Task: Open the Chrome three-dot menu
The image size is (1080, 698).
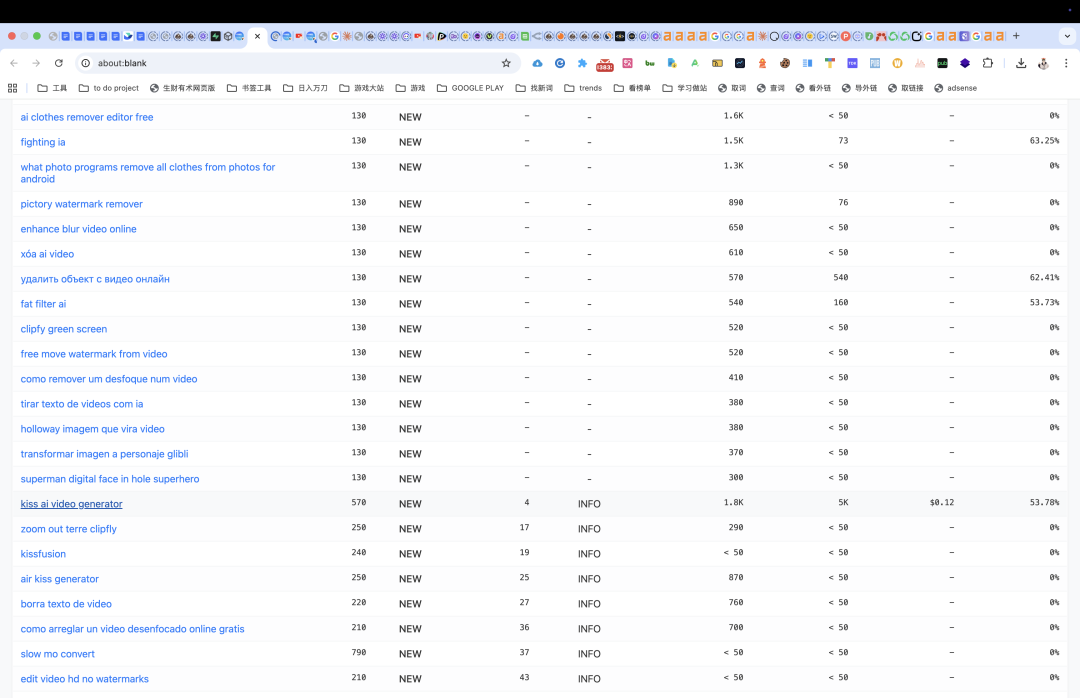Action: 1066,63
